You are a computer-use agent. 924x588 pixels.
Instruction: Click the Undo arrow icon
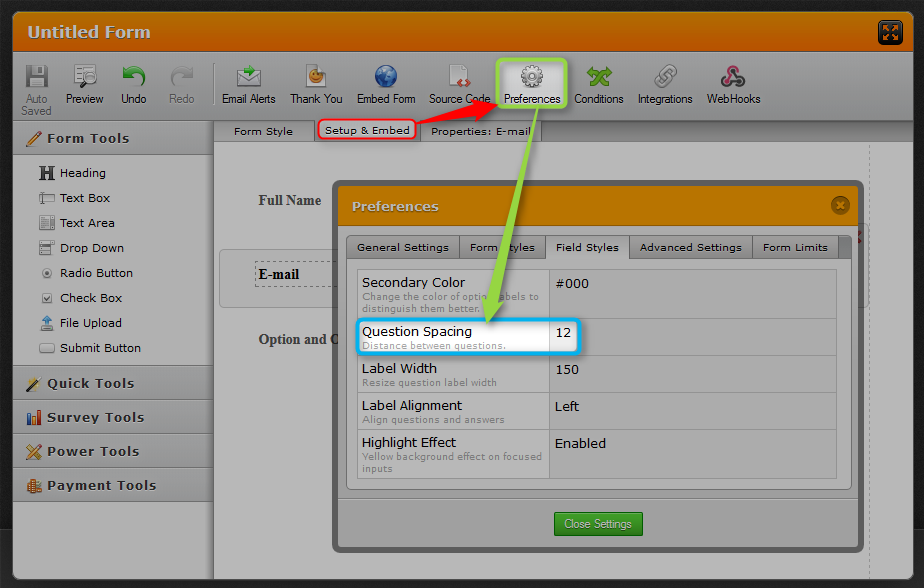[x=133, y=78]
